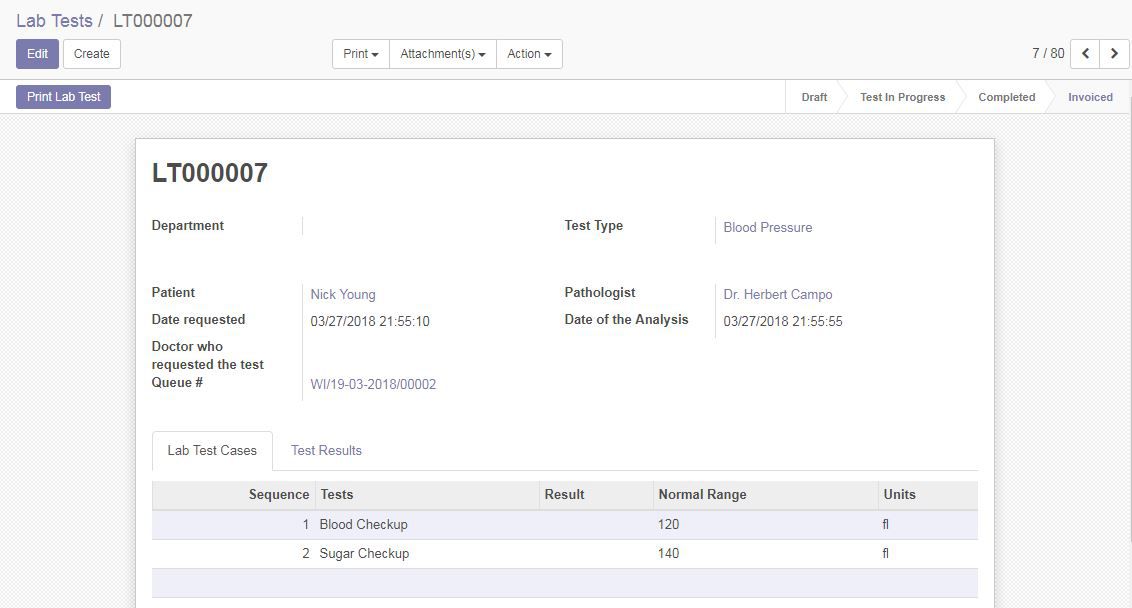
Task: Select the Draft status stage
Action: click(814, 97)
